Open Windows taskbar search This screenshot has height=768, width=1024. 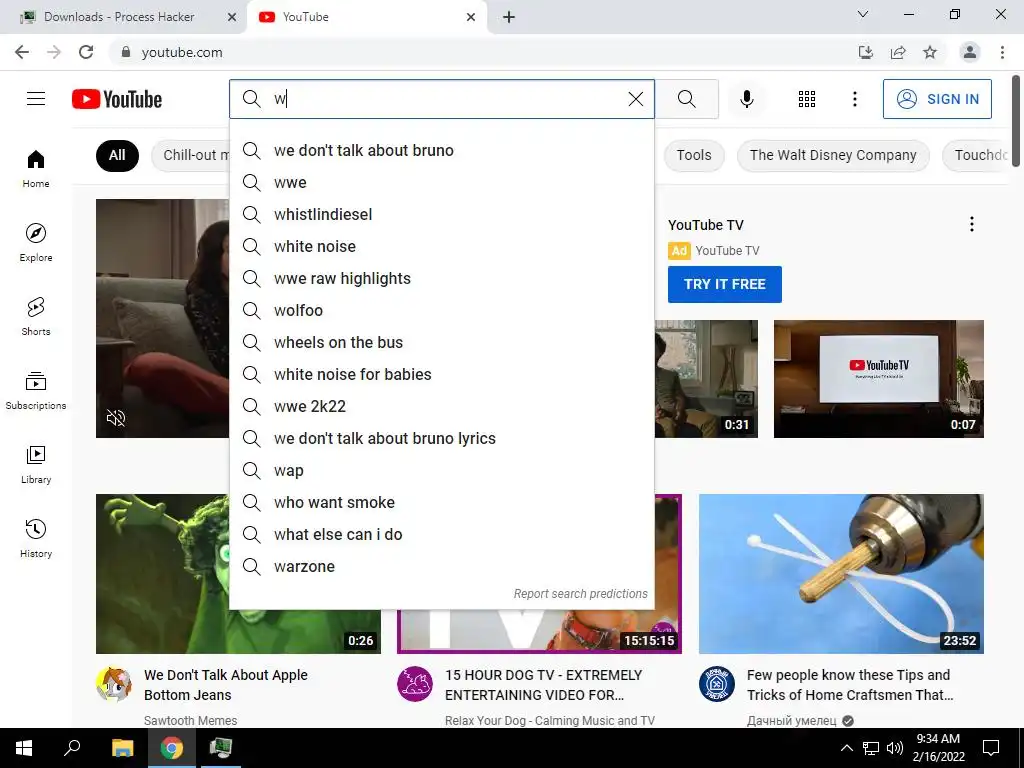[x=72, y=748]
